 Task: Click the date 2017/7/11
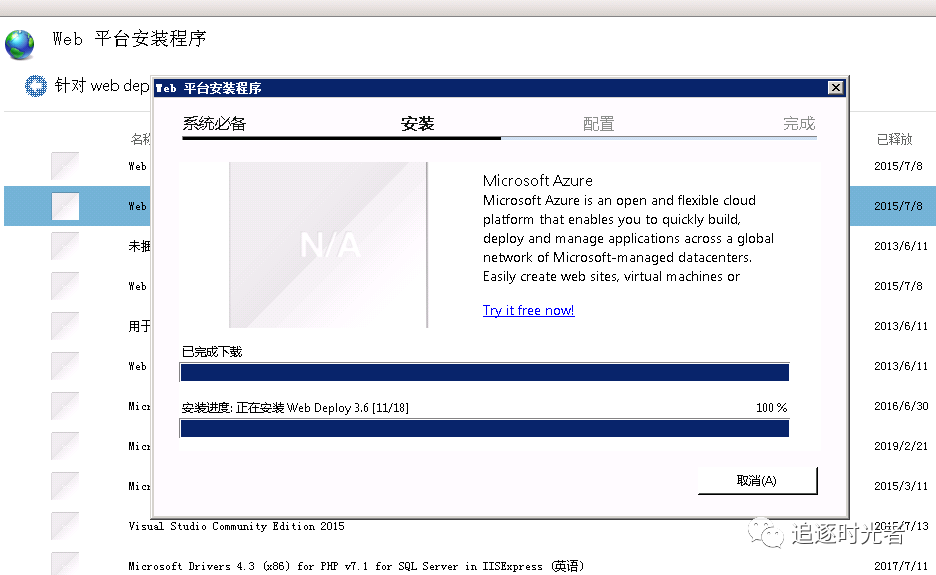[901, 566]
